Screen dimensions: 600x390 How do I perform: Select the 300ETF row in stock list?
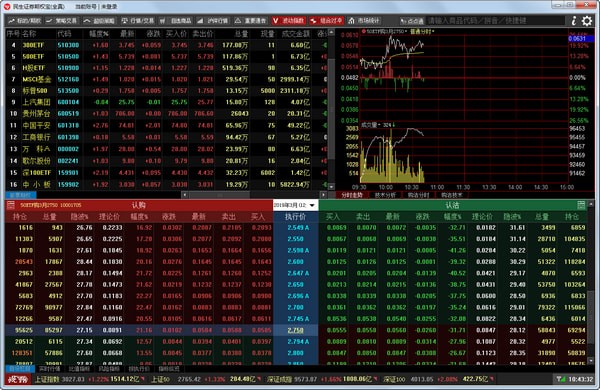[166, 45]
